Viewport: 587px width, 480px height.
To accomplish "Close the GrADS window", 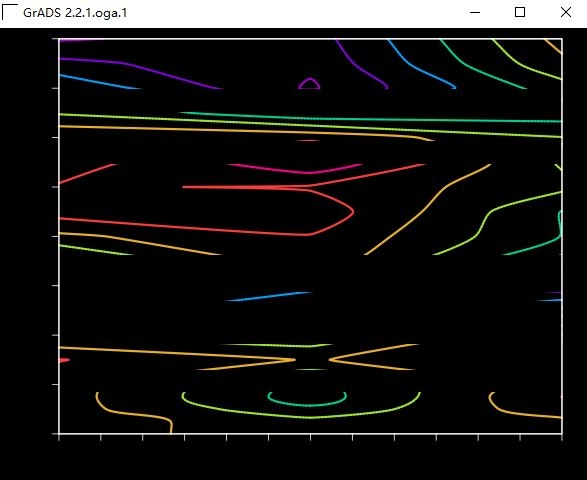I will (566, 12).
